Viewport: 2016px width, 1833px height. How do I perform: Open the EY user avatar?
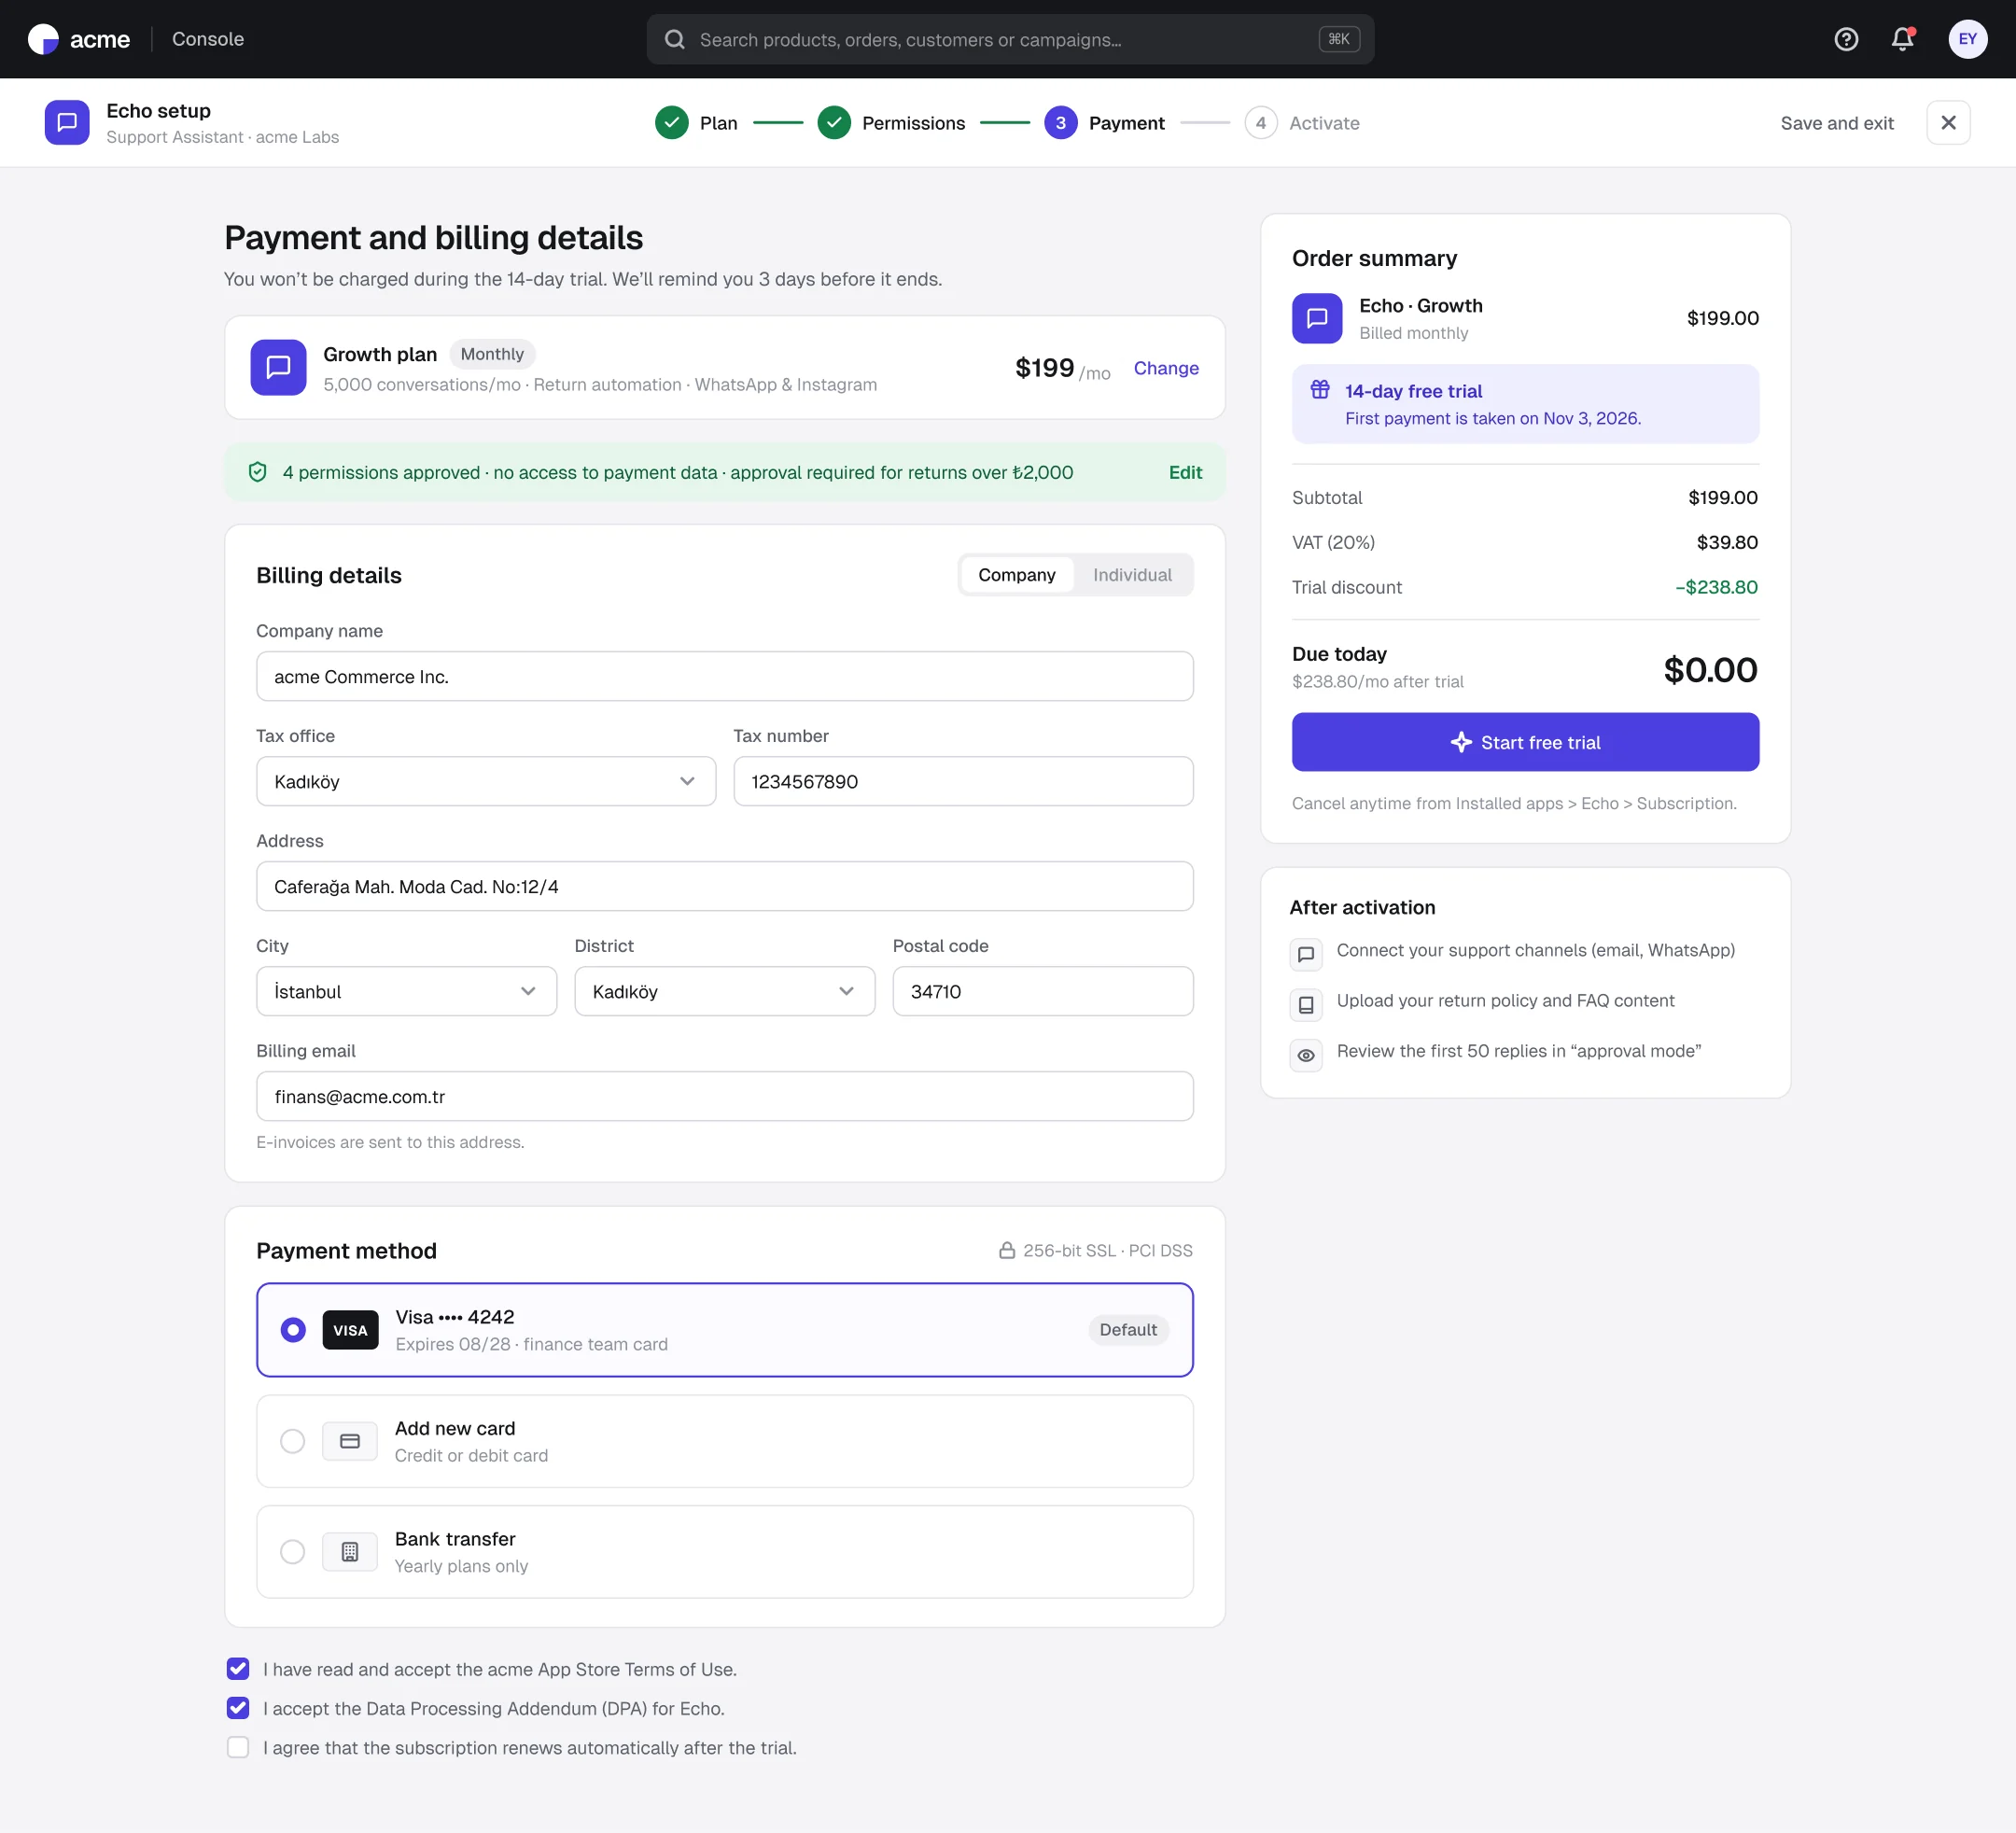pyautogui.click(x=1967, y=39)
